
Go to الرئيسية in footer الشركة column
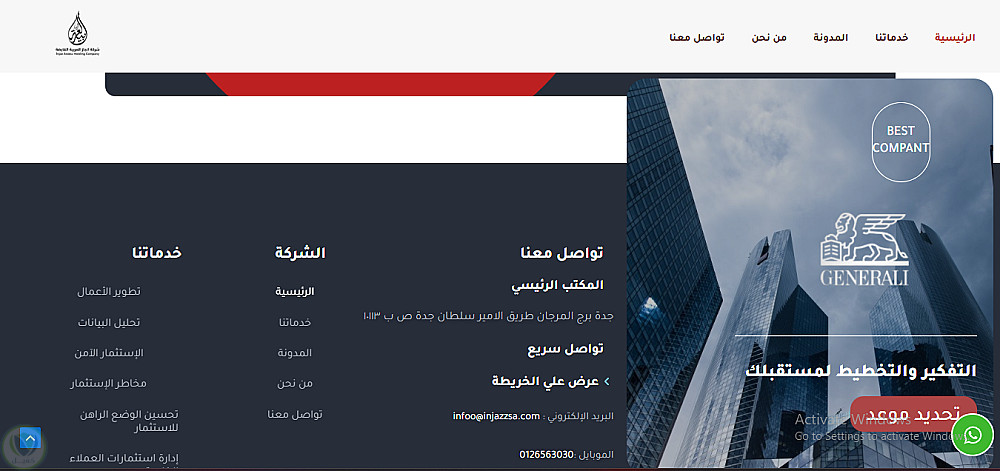(295, 291)
